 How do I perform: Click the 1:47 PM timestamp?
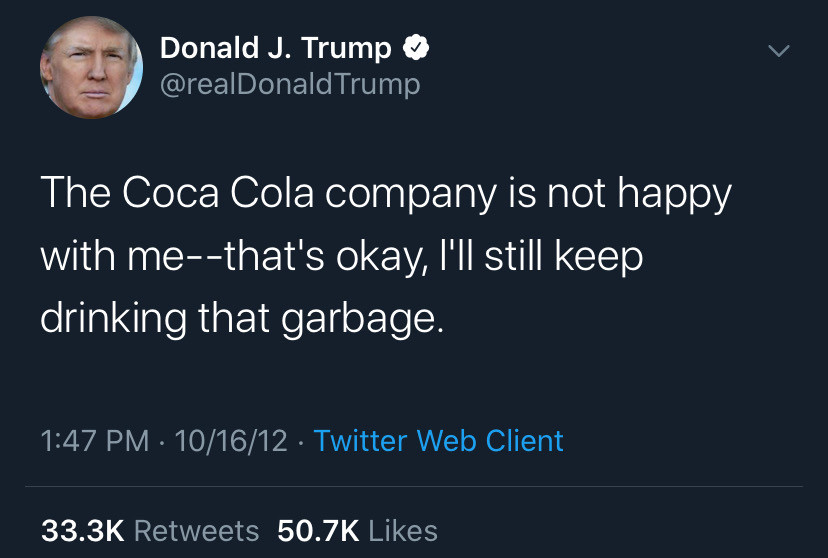(x=97, y=440)
